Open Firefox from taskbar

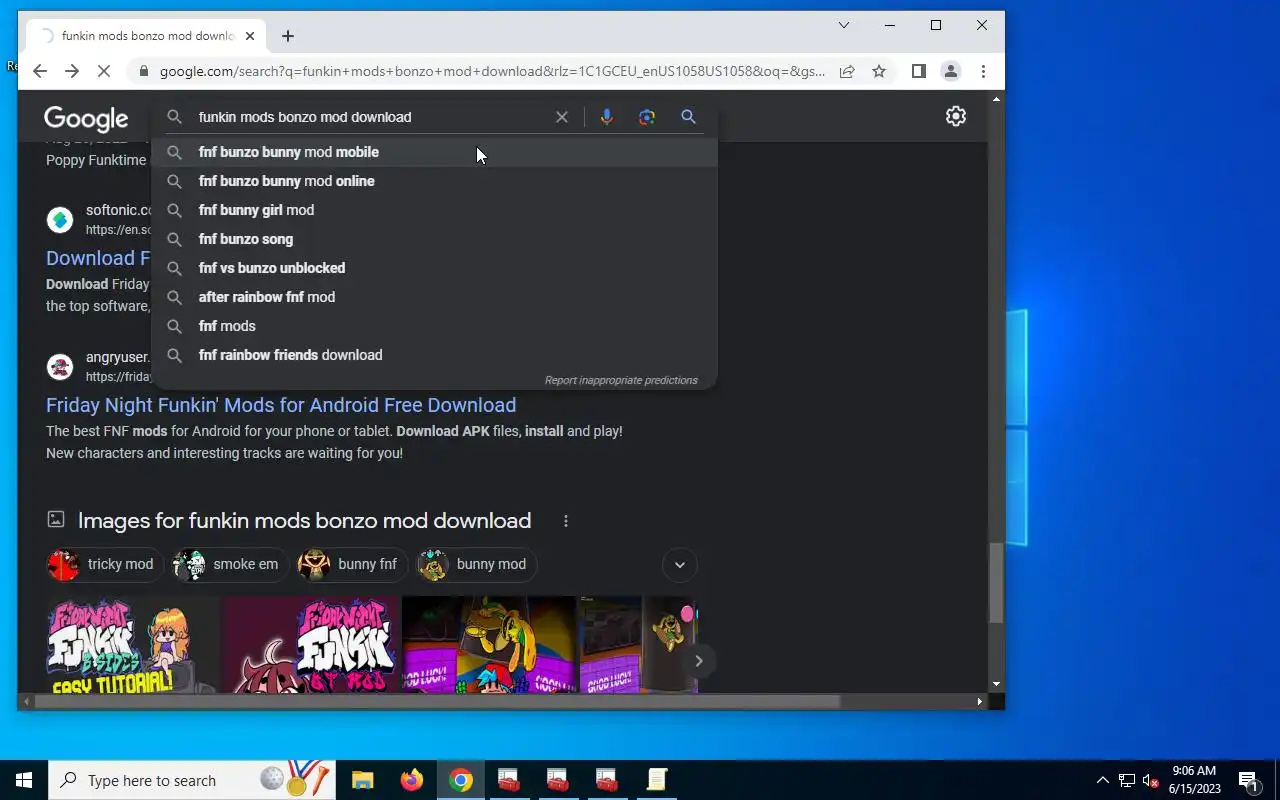tap(411, 780)
